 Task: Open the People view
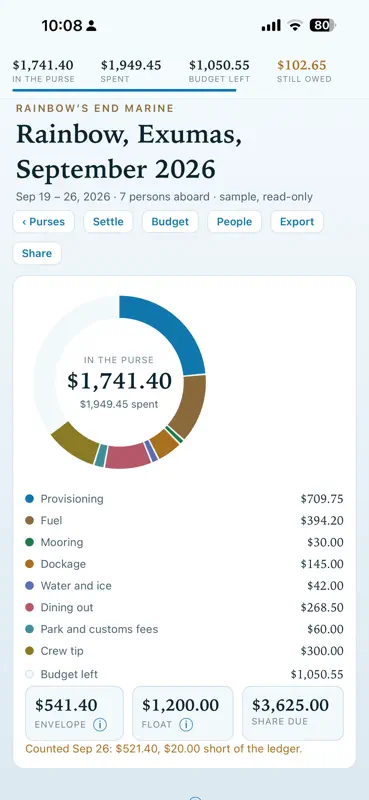pos(234,221)
